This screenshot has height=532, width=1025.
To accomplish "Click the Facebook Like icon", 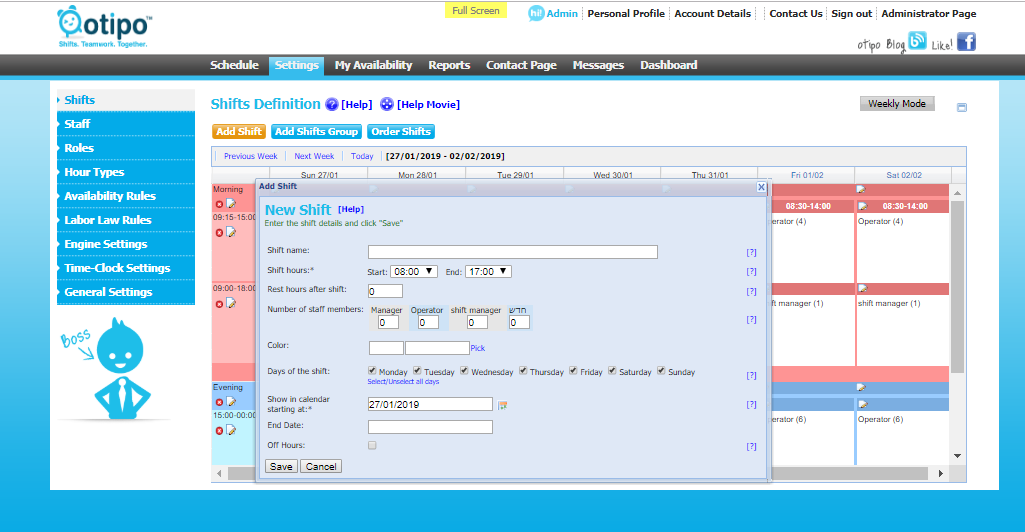I will tap(966, 42).
